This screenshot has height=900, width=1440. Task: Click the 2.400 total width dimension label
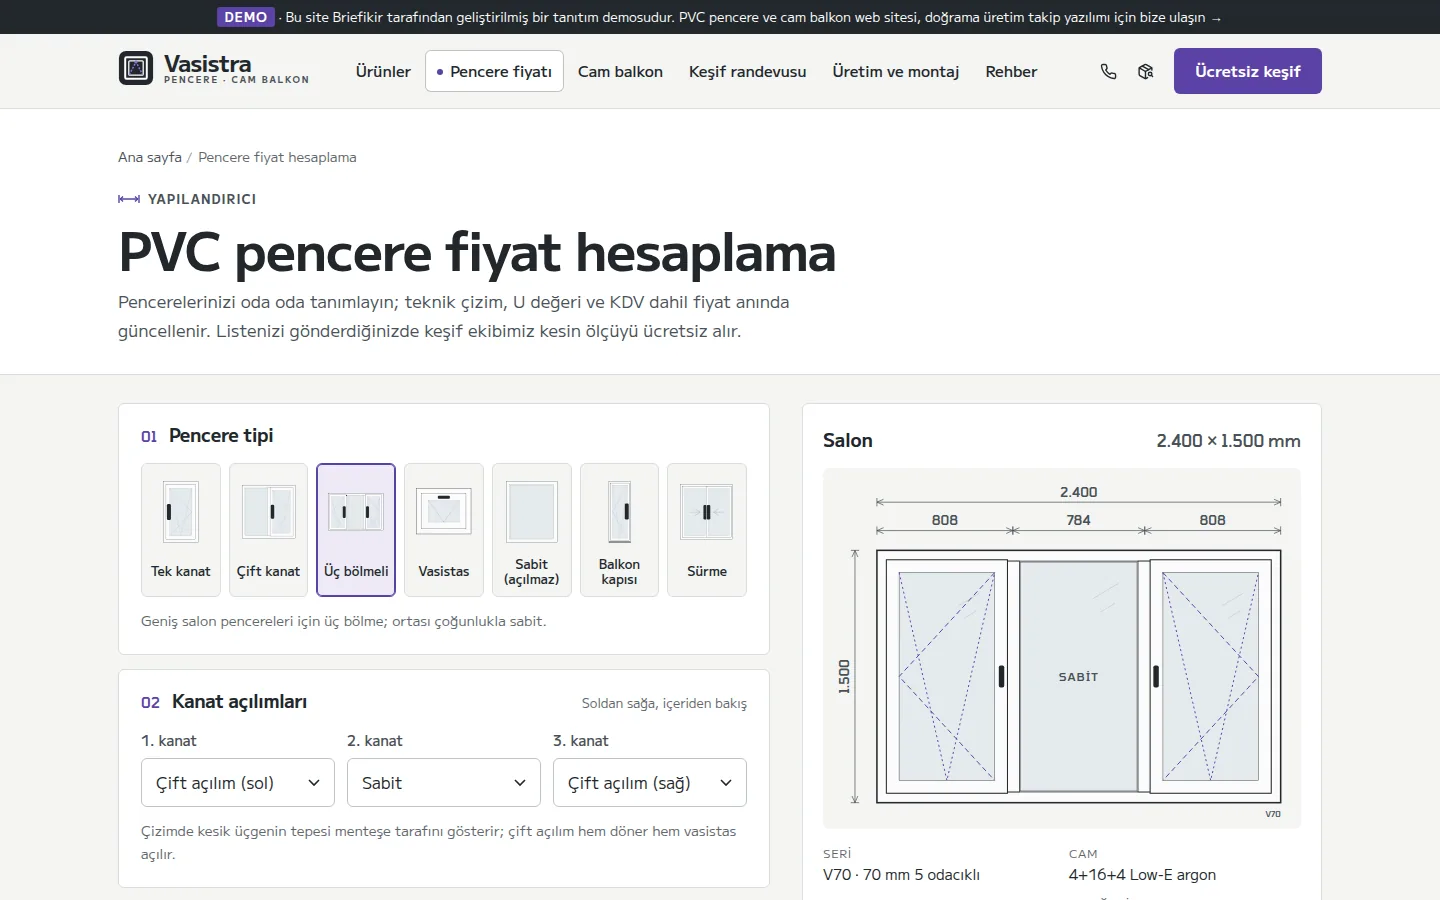point(1078,492)
